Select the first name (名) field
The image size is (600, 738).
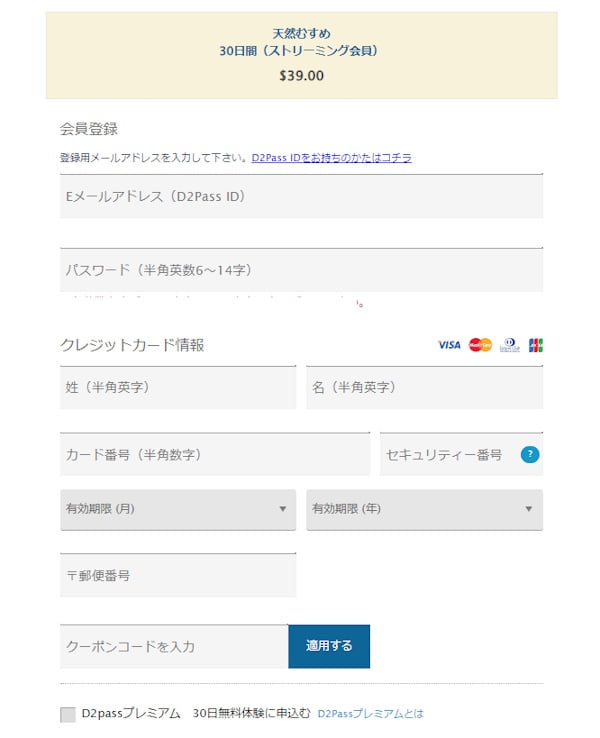click(x=424, y=387)
